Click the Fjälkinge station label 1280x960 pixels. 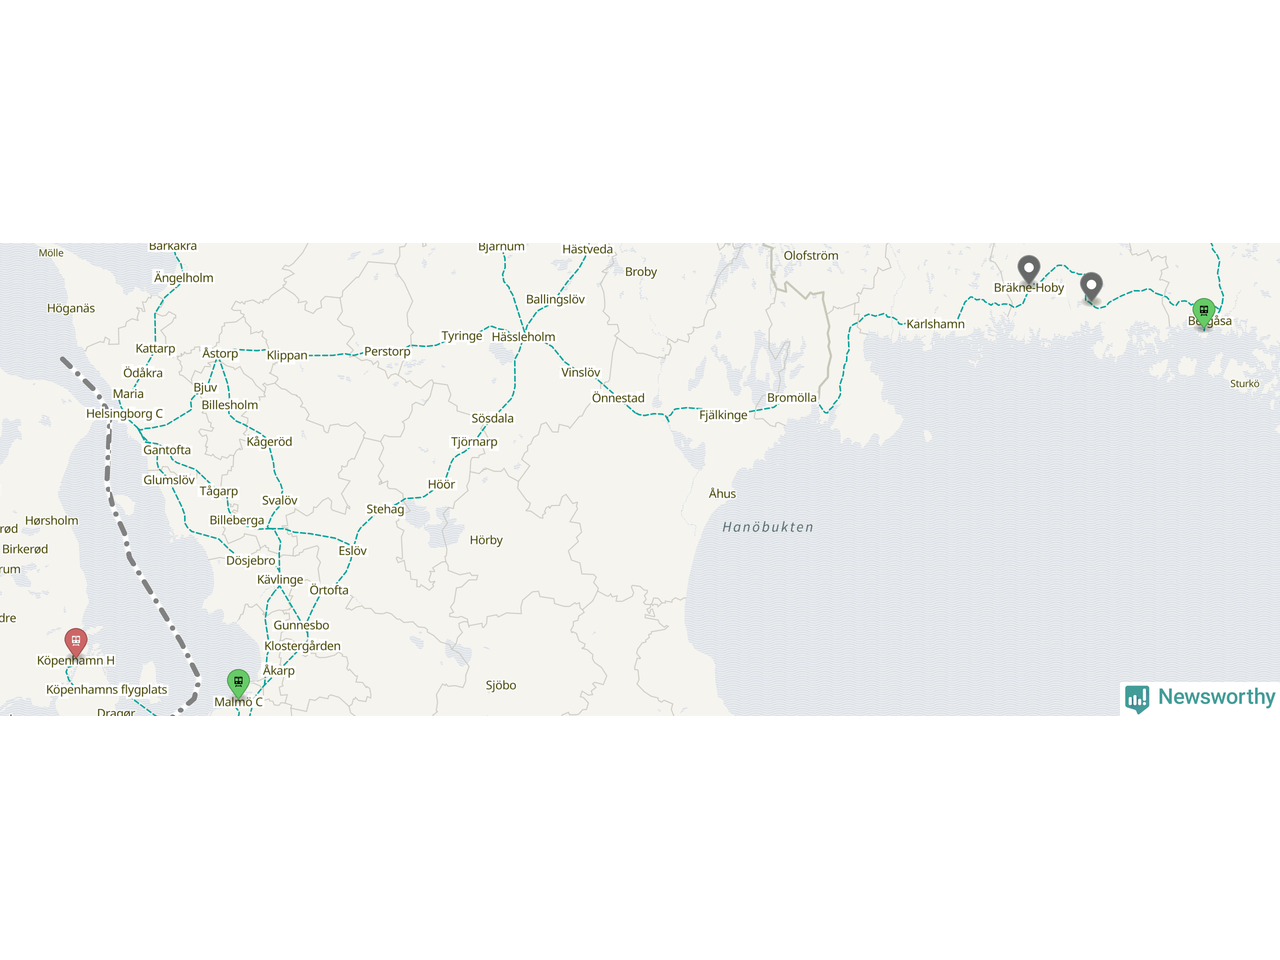[x=723, y=415]
